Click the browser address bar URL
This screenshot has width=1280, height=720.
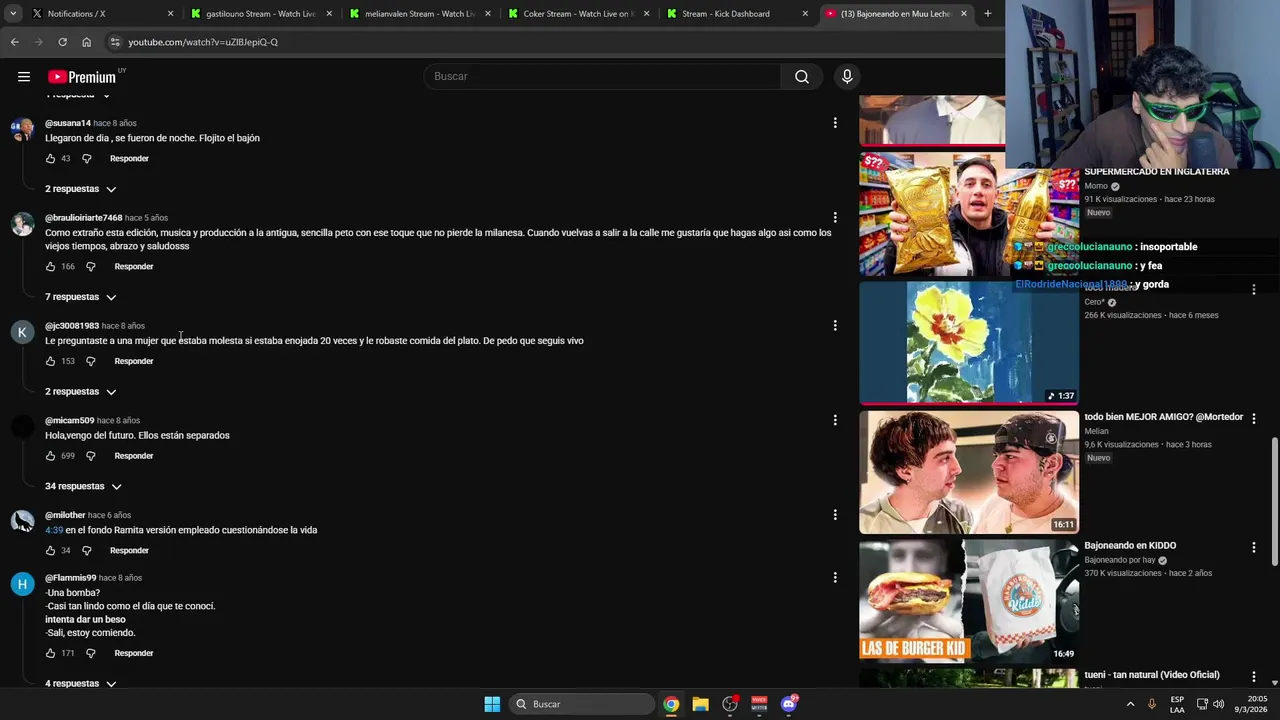click(203, 42)
